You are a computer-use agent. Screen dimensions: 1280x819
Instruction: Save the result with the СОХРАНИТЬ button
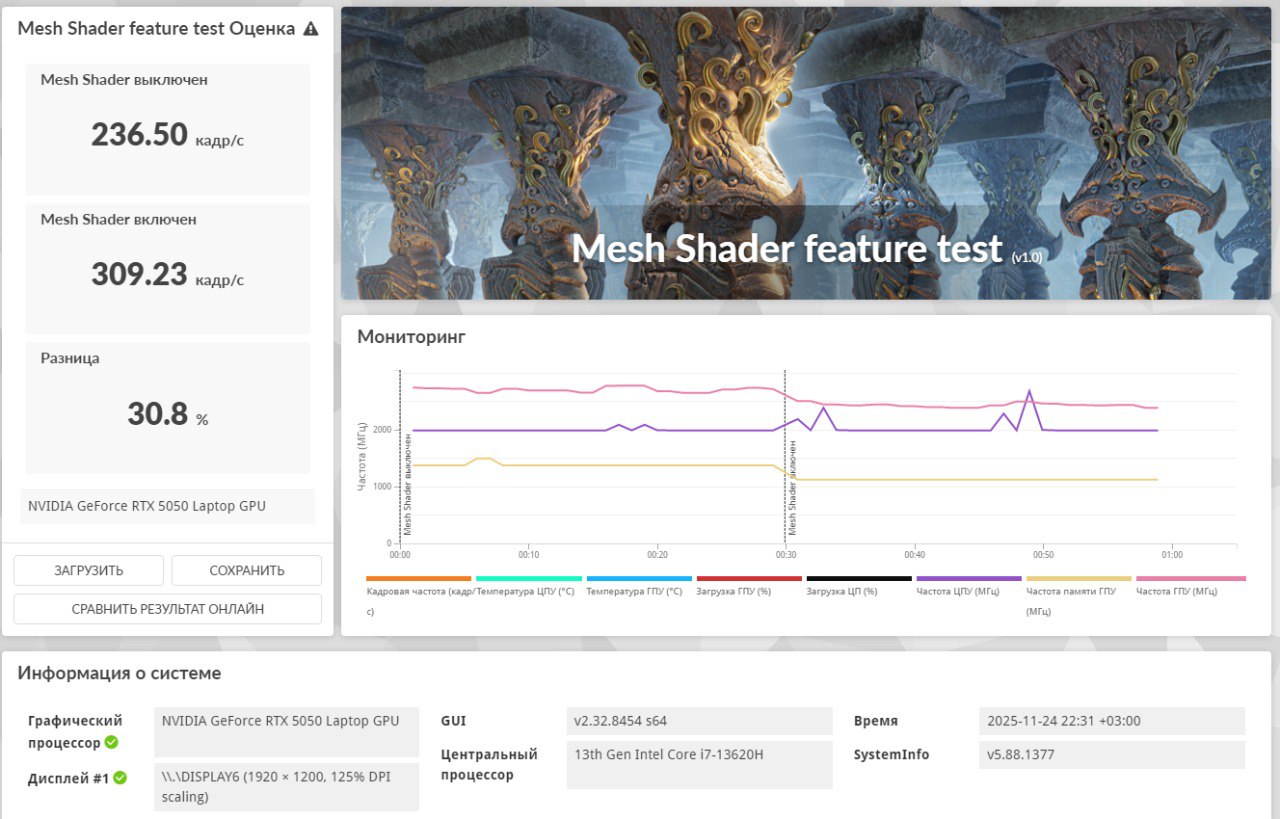pyautogui.click(x=247, y=571)
